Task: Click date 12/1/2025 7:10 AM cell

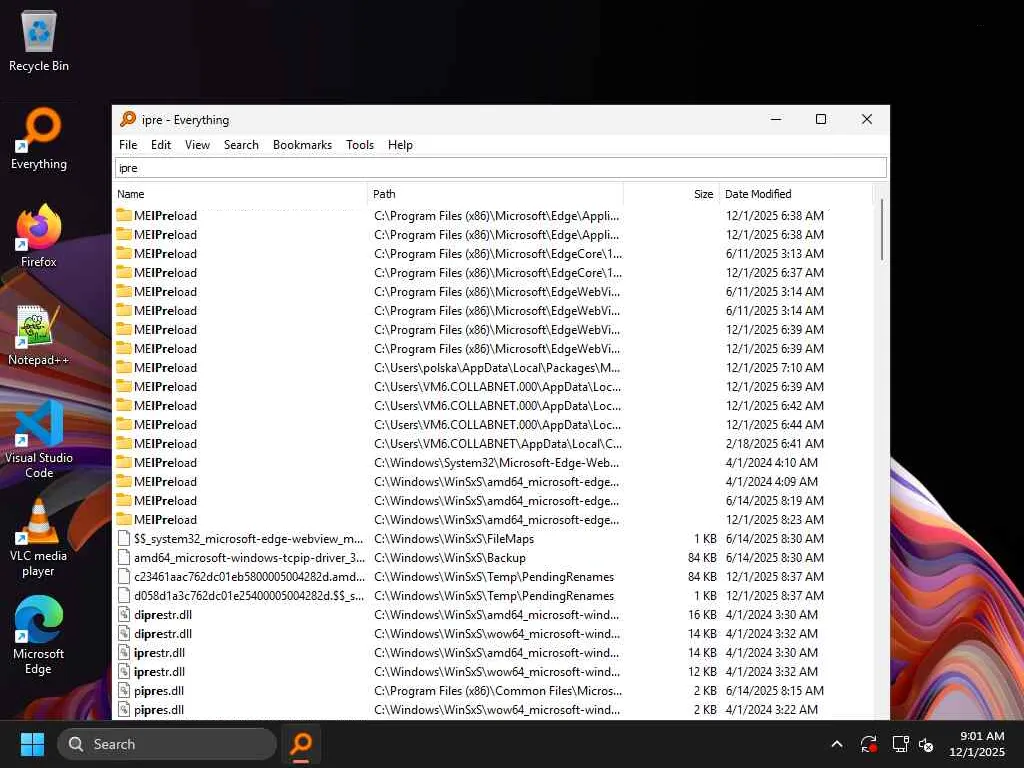Action: (775, 368)
